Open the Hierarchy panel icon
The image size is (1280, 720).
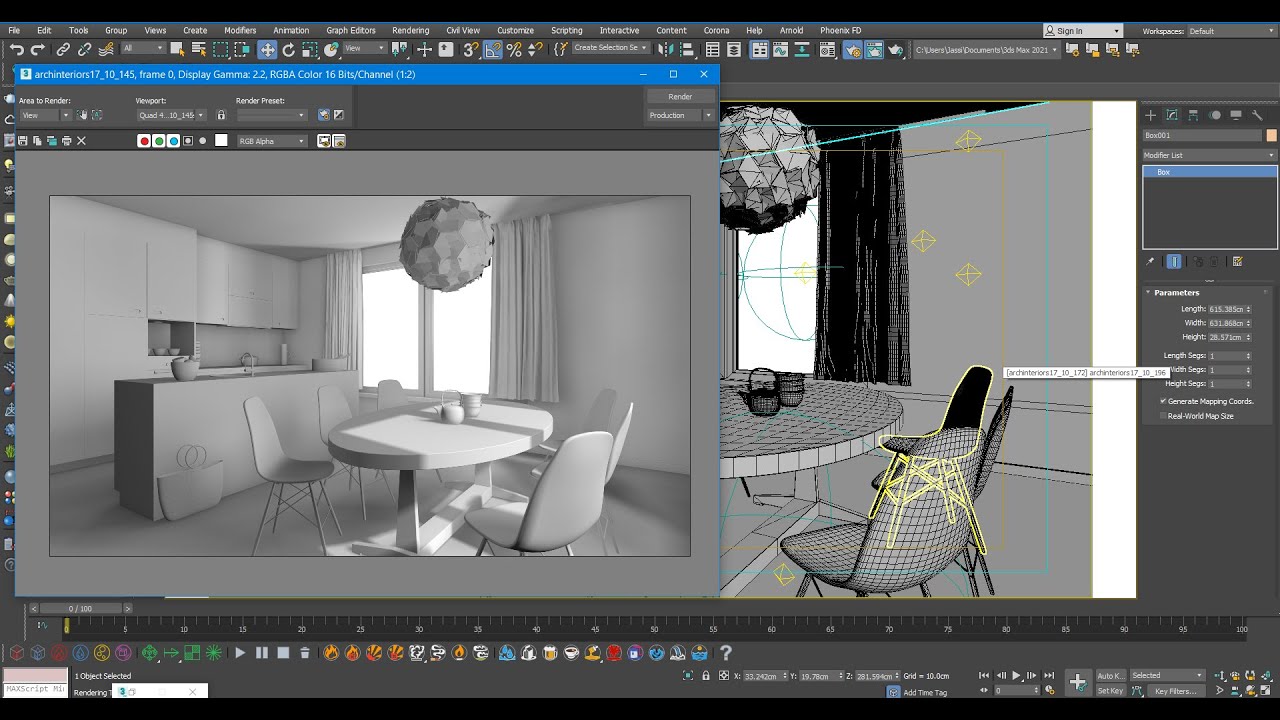1193,116
